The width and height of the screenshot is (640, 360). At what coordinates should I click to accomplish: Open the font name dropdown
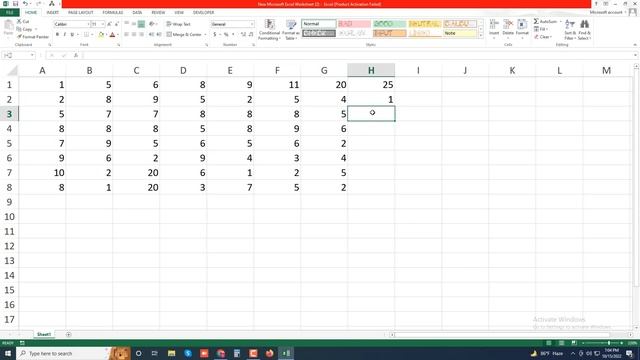88,24
